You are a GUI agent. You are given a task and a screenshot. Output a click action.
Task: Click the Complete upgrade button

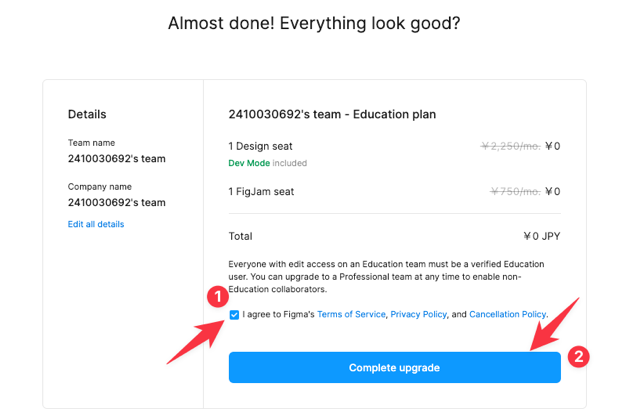pos(395,367)
